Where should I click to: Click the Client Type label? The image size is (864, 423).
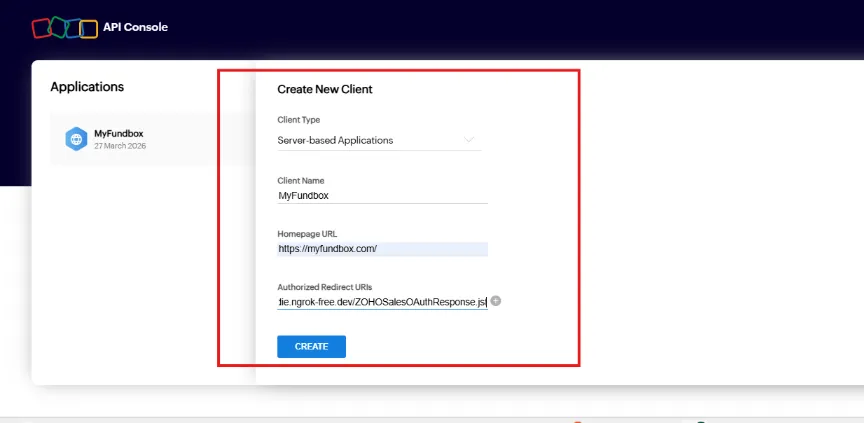(299, 120)
